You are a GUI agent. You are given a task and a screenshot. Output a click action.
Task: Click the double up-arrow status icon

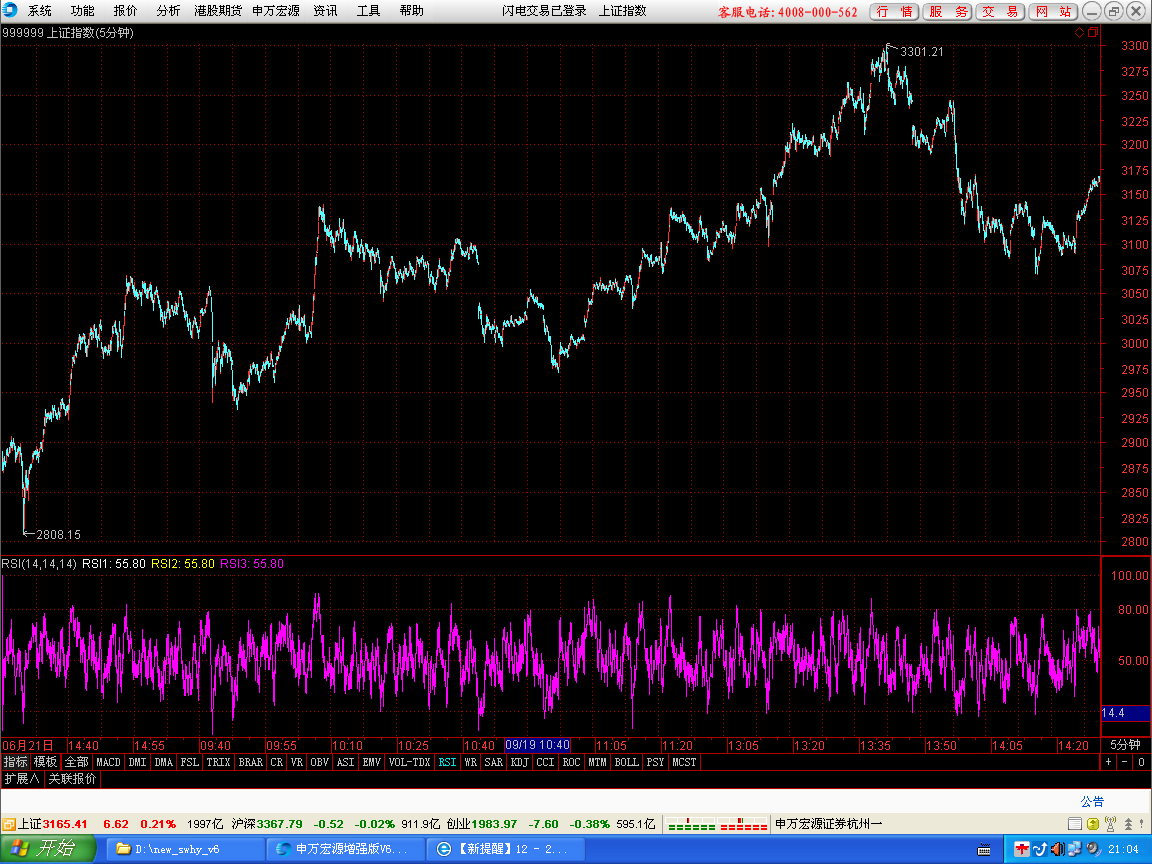(x=1128, y=824)
